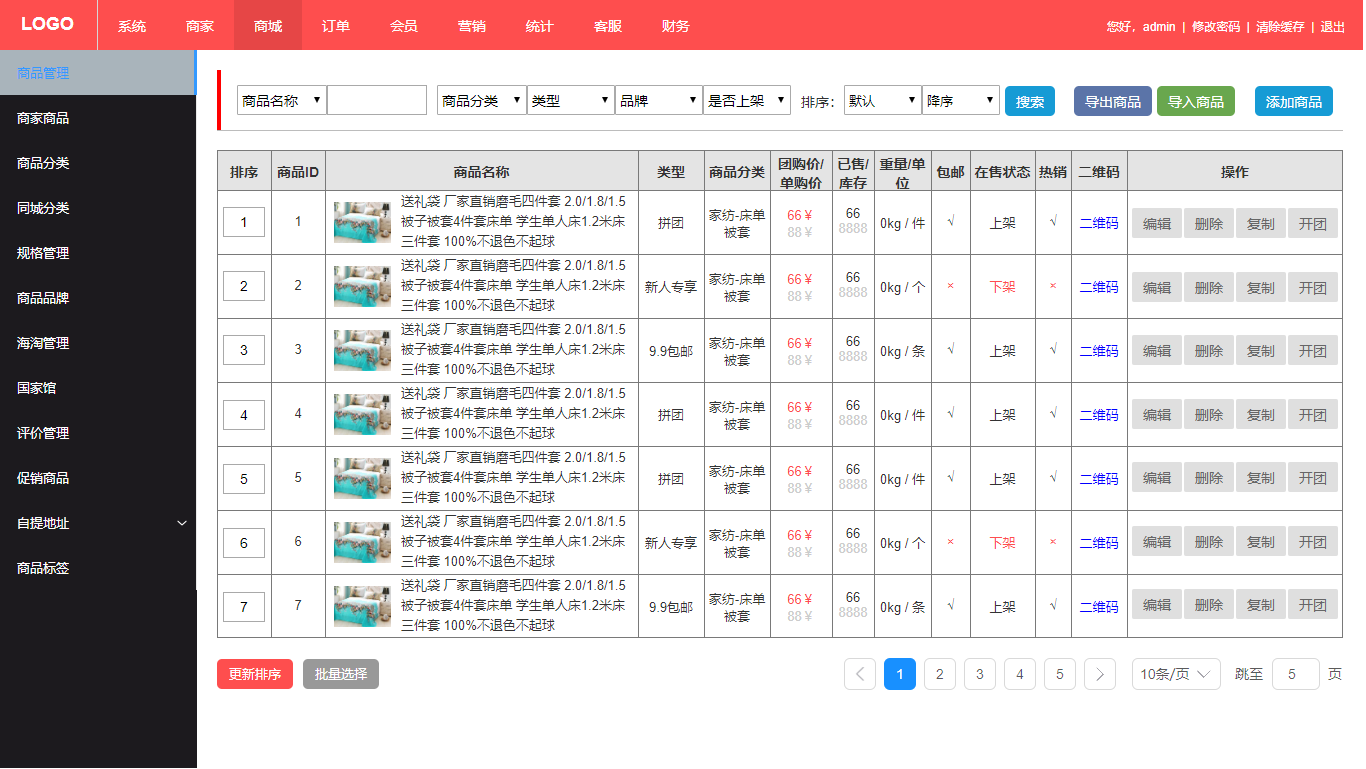Open the 商品分类 filter dropdown
Image resolution: width=1366 pixels, height=769 pixels.
(482, 101)
